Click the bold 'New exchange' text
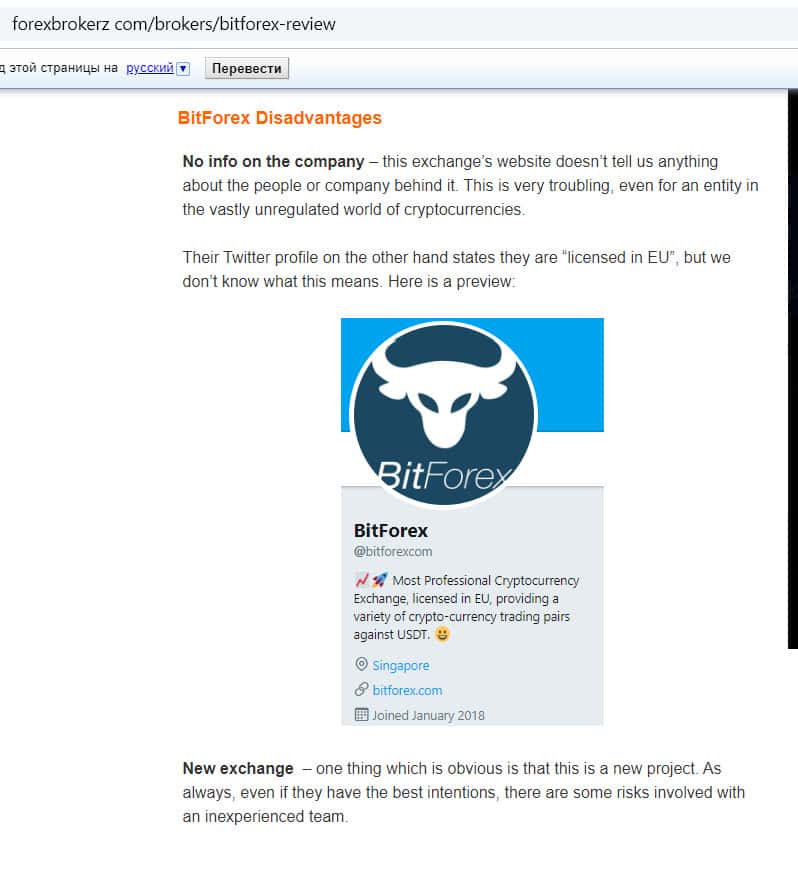The height and width of the screenshot is (896, 798). tap(238, 769)
